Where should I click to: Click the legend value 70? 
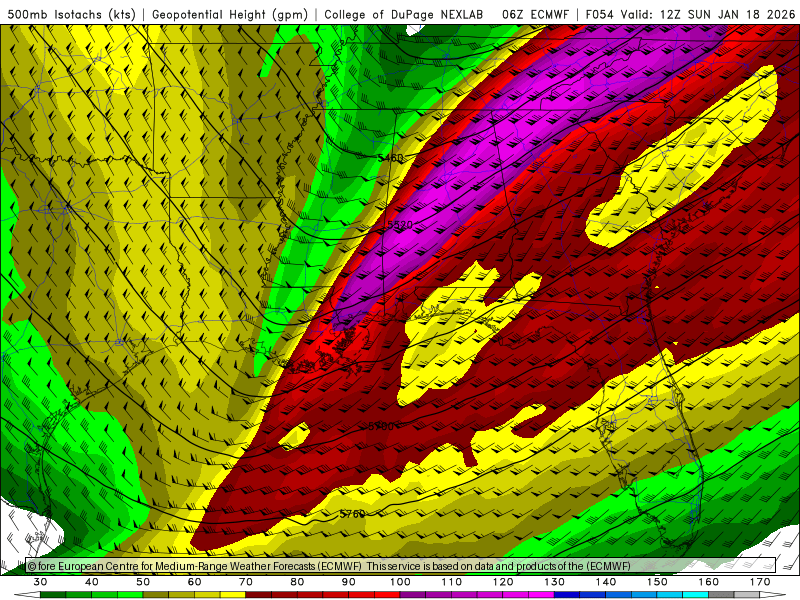click(246, 582)
